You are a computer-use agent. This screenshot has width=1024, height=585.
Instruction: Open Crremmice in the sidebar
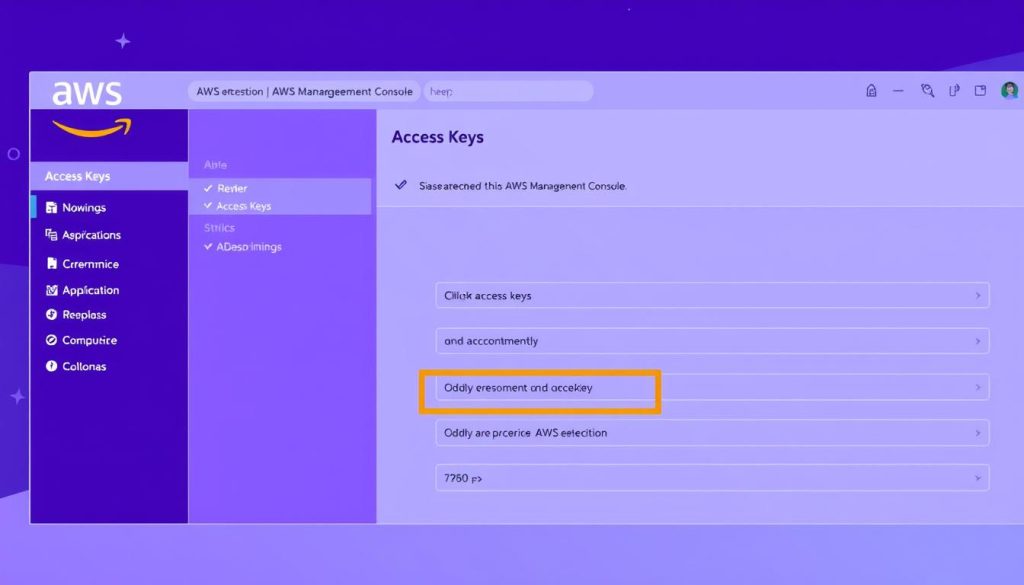(90, 264)
